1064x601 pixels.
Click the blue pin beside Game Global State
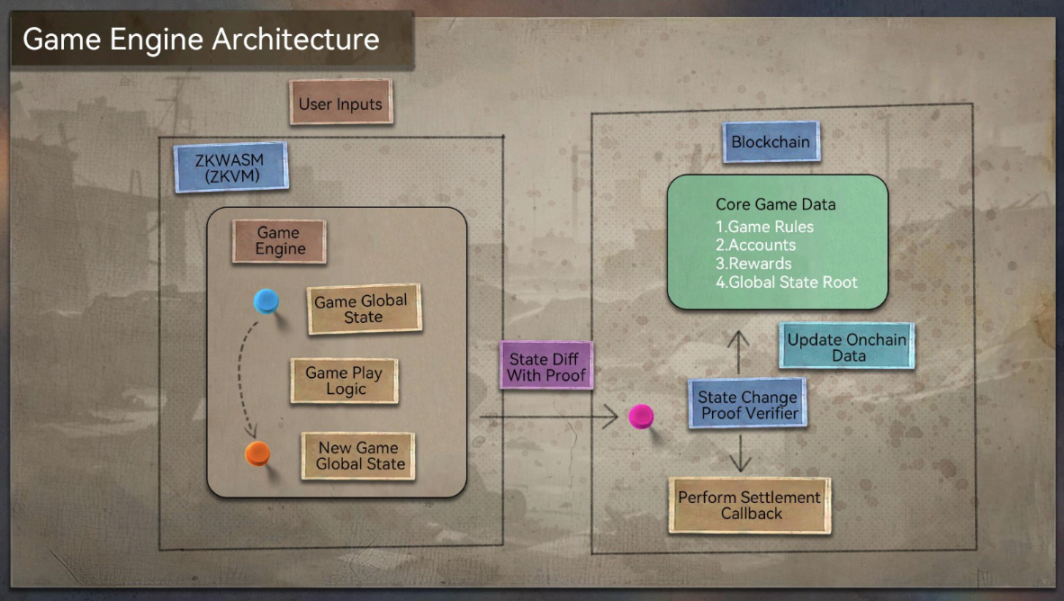266,301
